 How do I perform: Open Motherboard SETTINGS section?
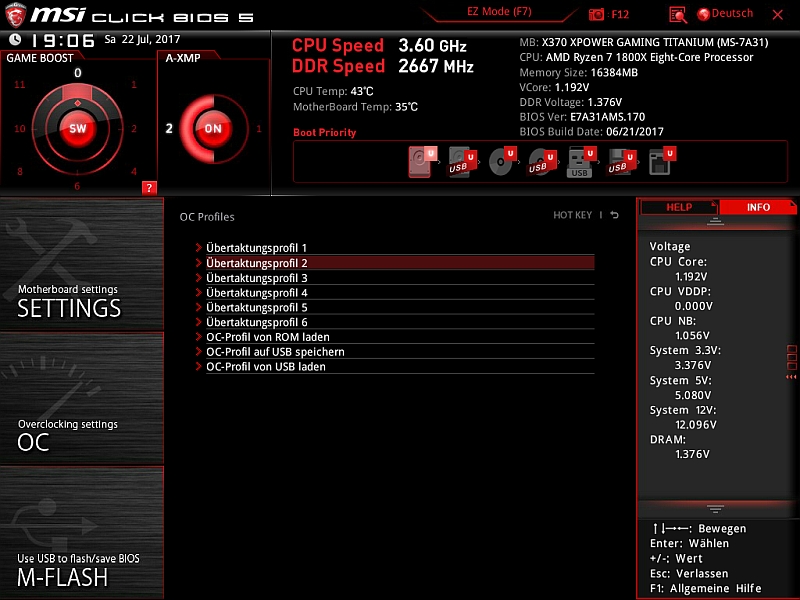coord(82,264)
